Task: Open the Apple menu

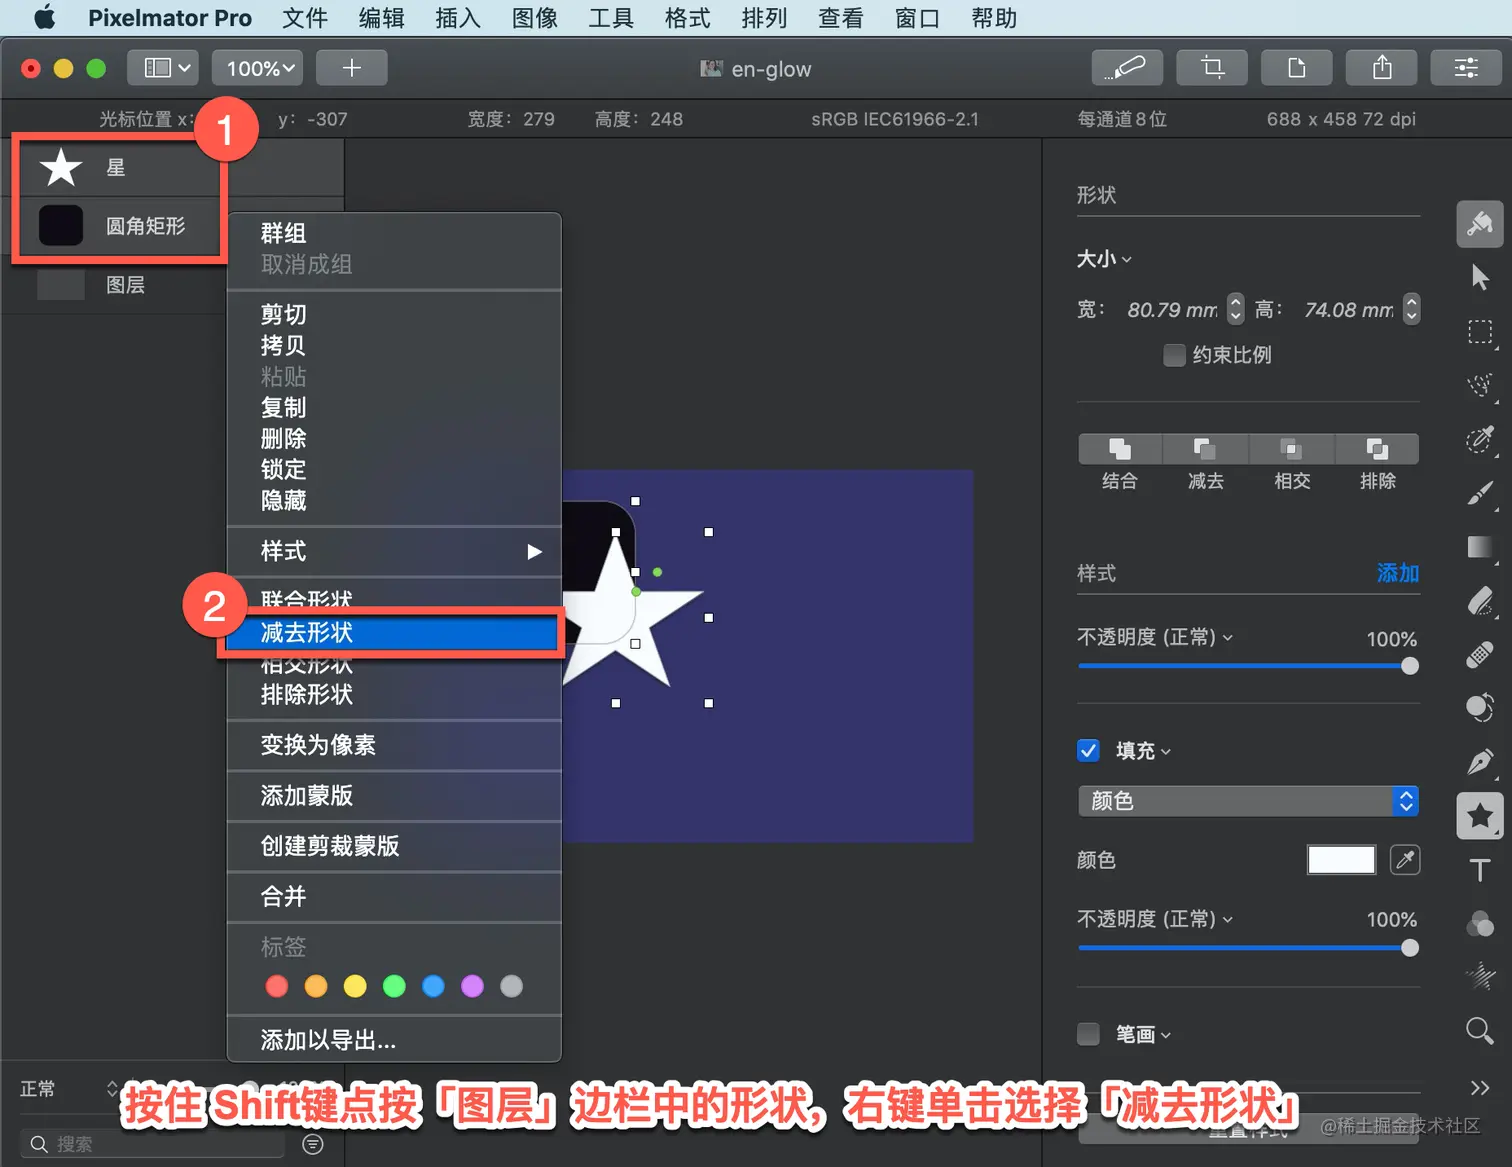Action: click(x=45, y=18)
